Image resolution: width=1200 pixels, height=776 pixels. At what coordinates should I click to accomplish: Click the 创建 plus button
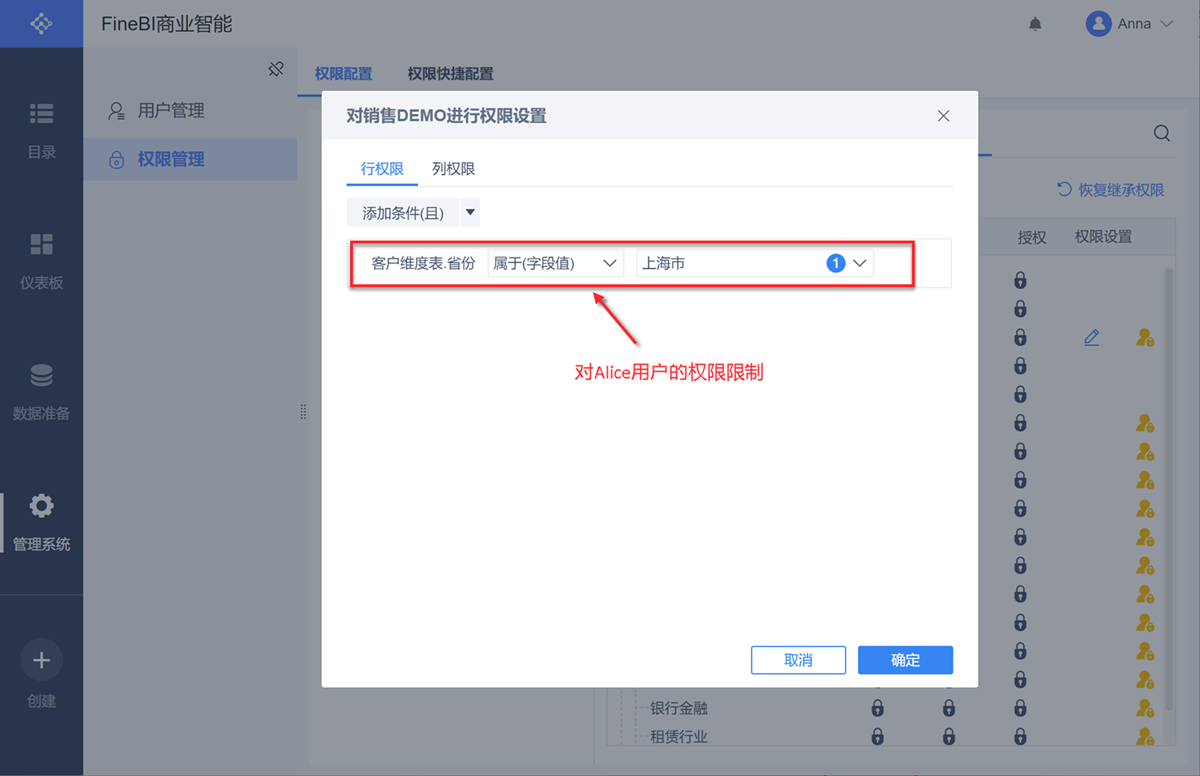(x=41, y=660)
